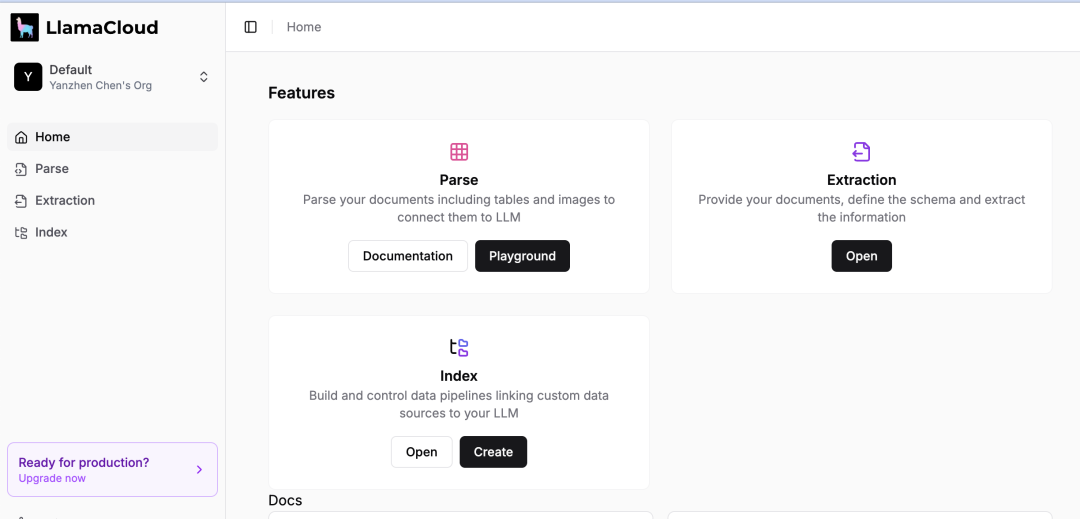Click the Index tree icon in sidebar
Screen dimensions: 1080x519
click(21, 232)
